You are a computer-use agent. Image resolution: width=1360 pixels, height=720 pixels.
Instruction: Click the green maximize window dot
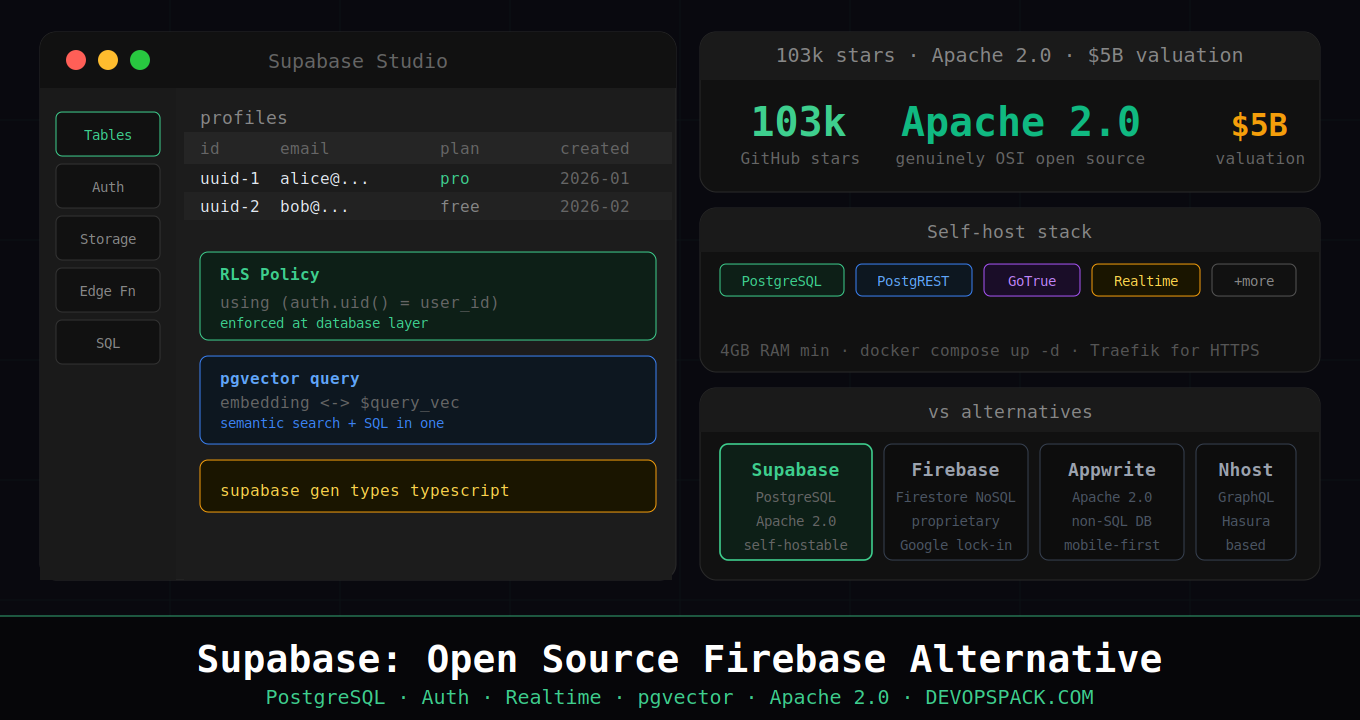[x=140, y=60]
